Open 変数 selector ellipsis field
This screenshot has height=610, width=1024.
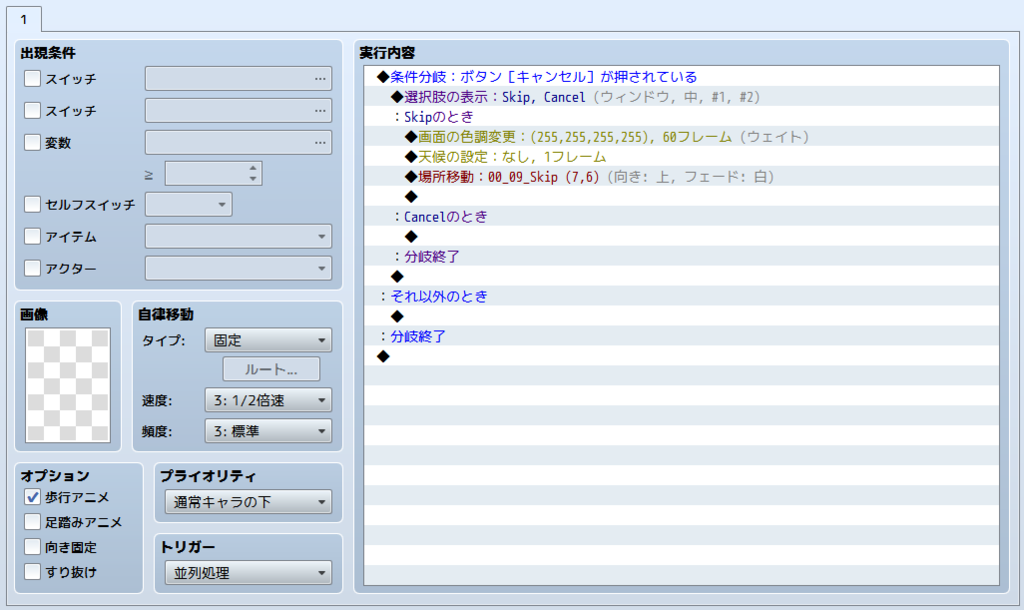point(238,142)
